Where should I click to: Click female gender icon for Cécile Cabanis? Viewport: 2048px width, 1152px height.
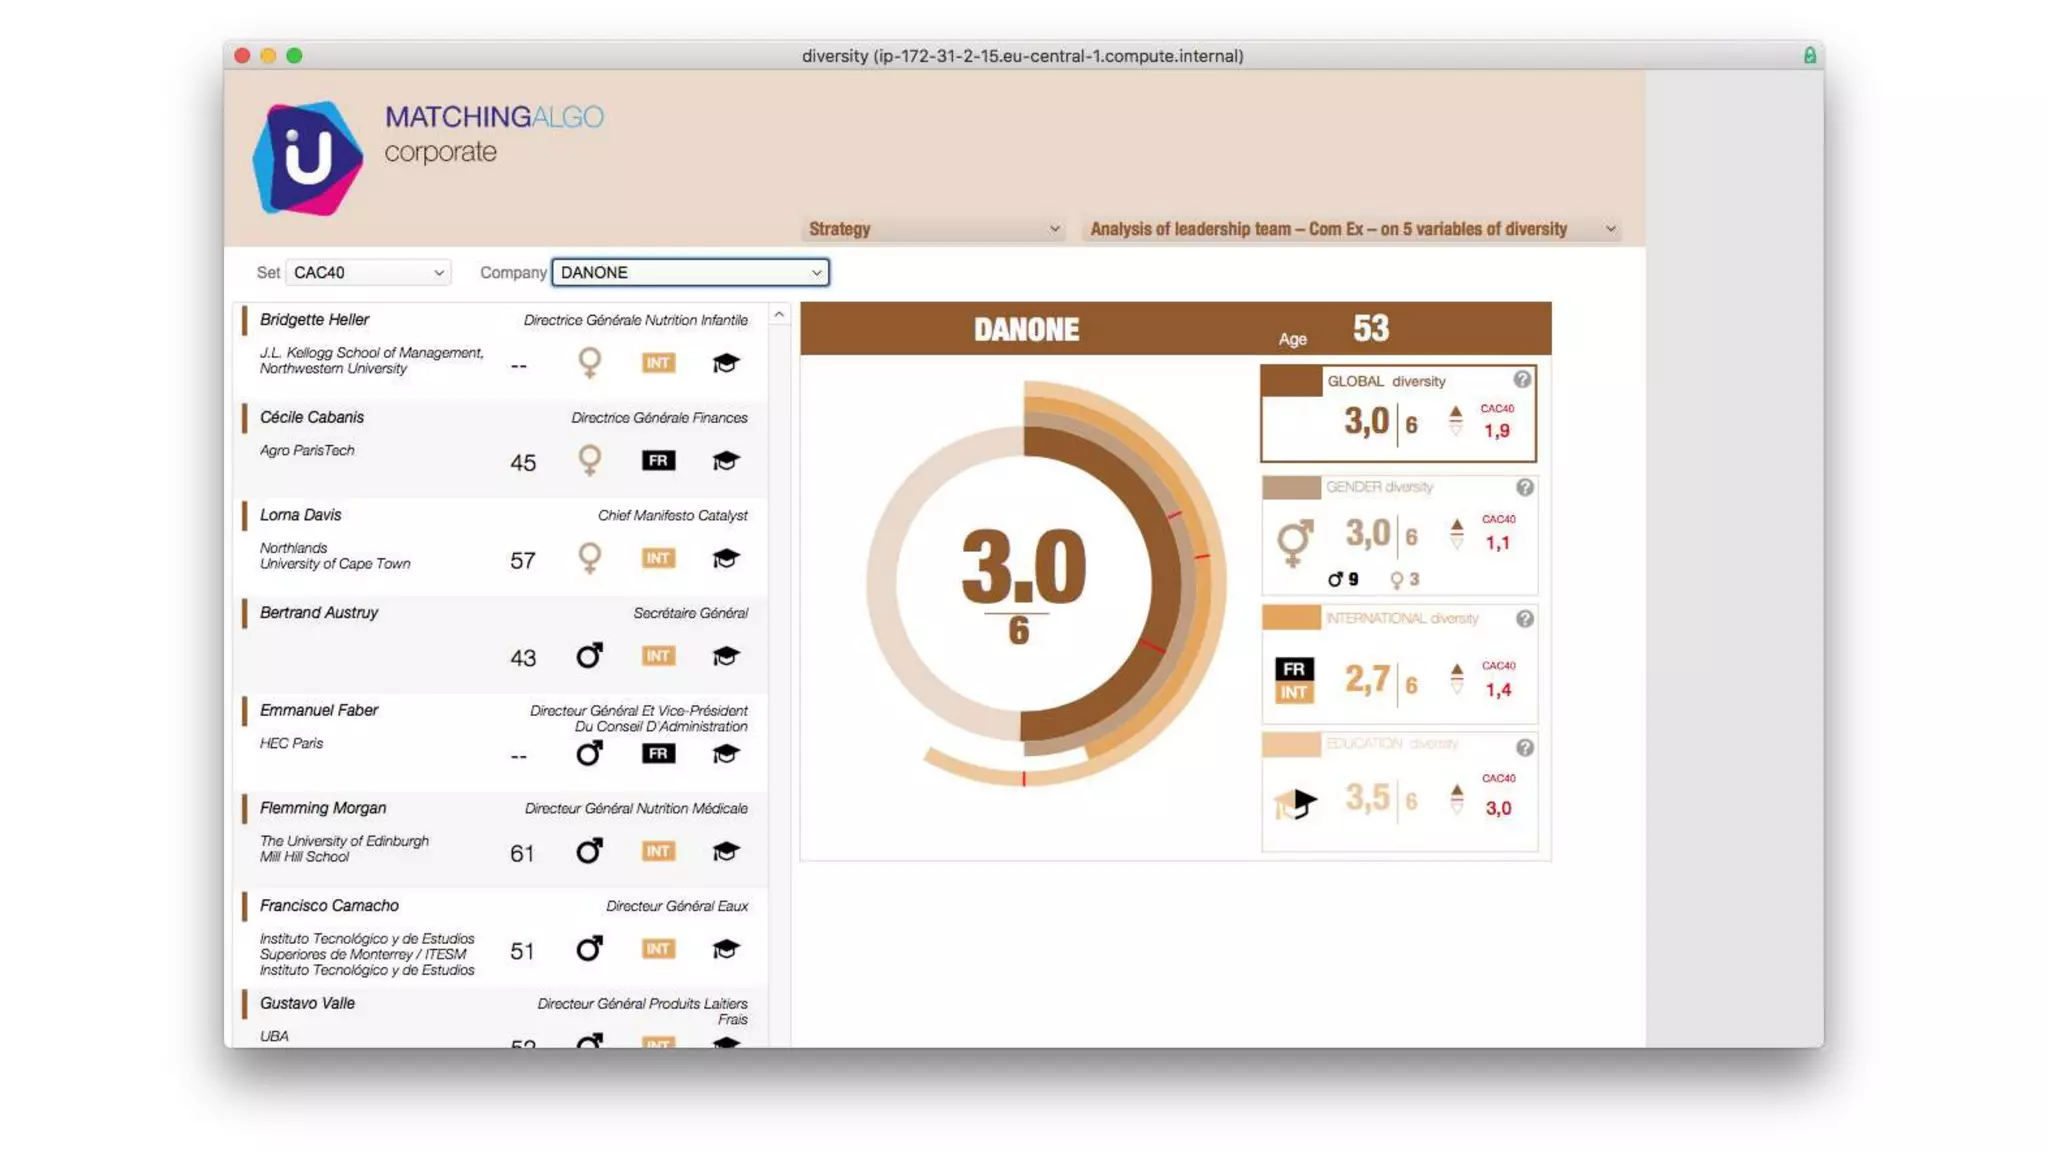pyautogui.click(x=590, y=460)
